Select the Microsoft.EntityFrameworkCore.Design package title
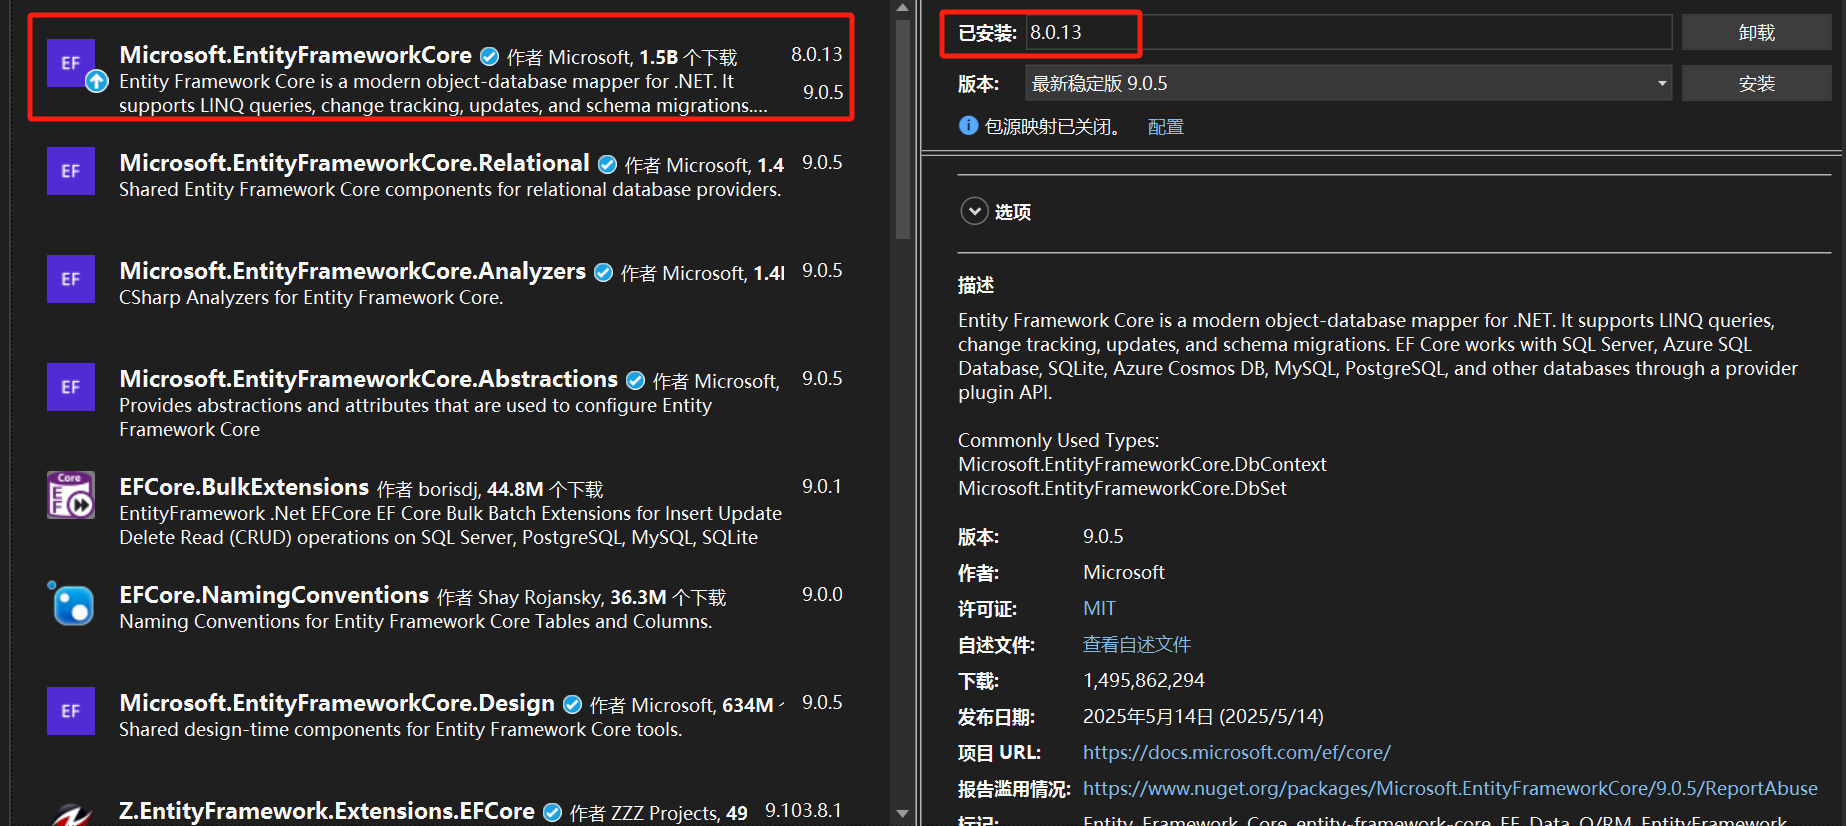The height and width of the screenshot is (826, 1846). [337, 703]
